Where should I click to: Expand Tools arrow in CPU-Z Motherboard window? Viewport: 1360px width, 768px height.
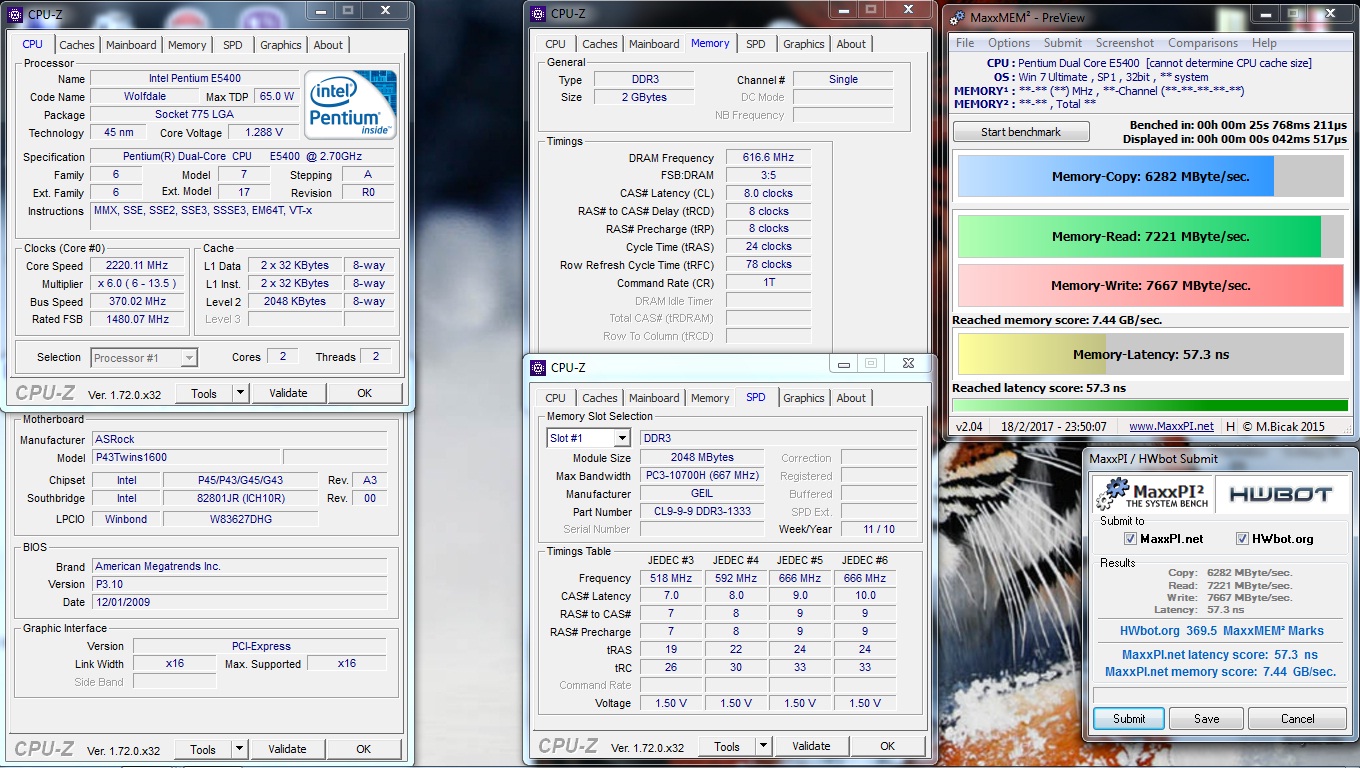pos(239,749)
